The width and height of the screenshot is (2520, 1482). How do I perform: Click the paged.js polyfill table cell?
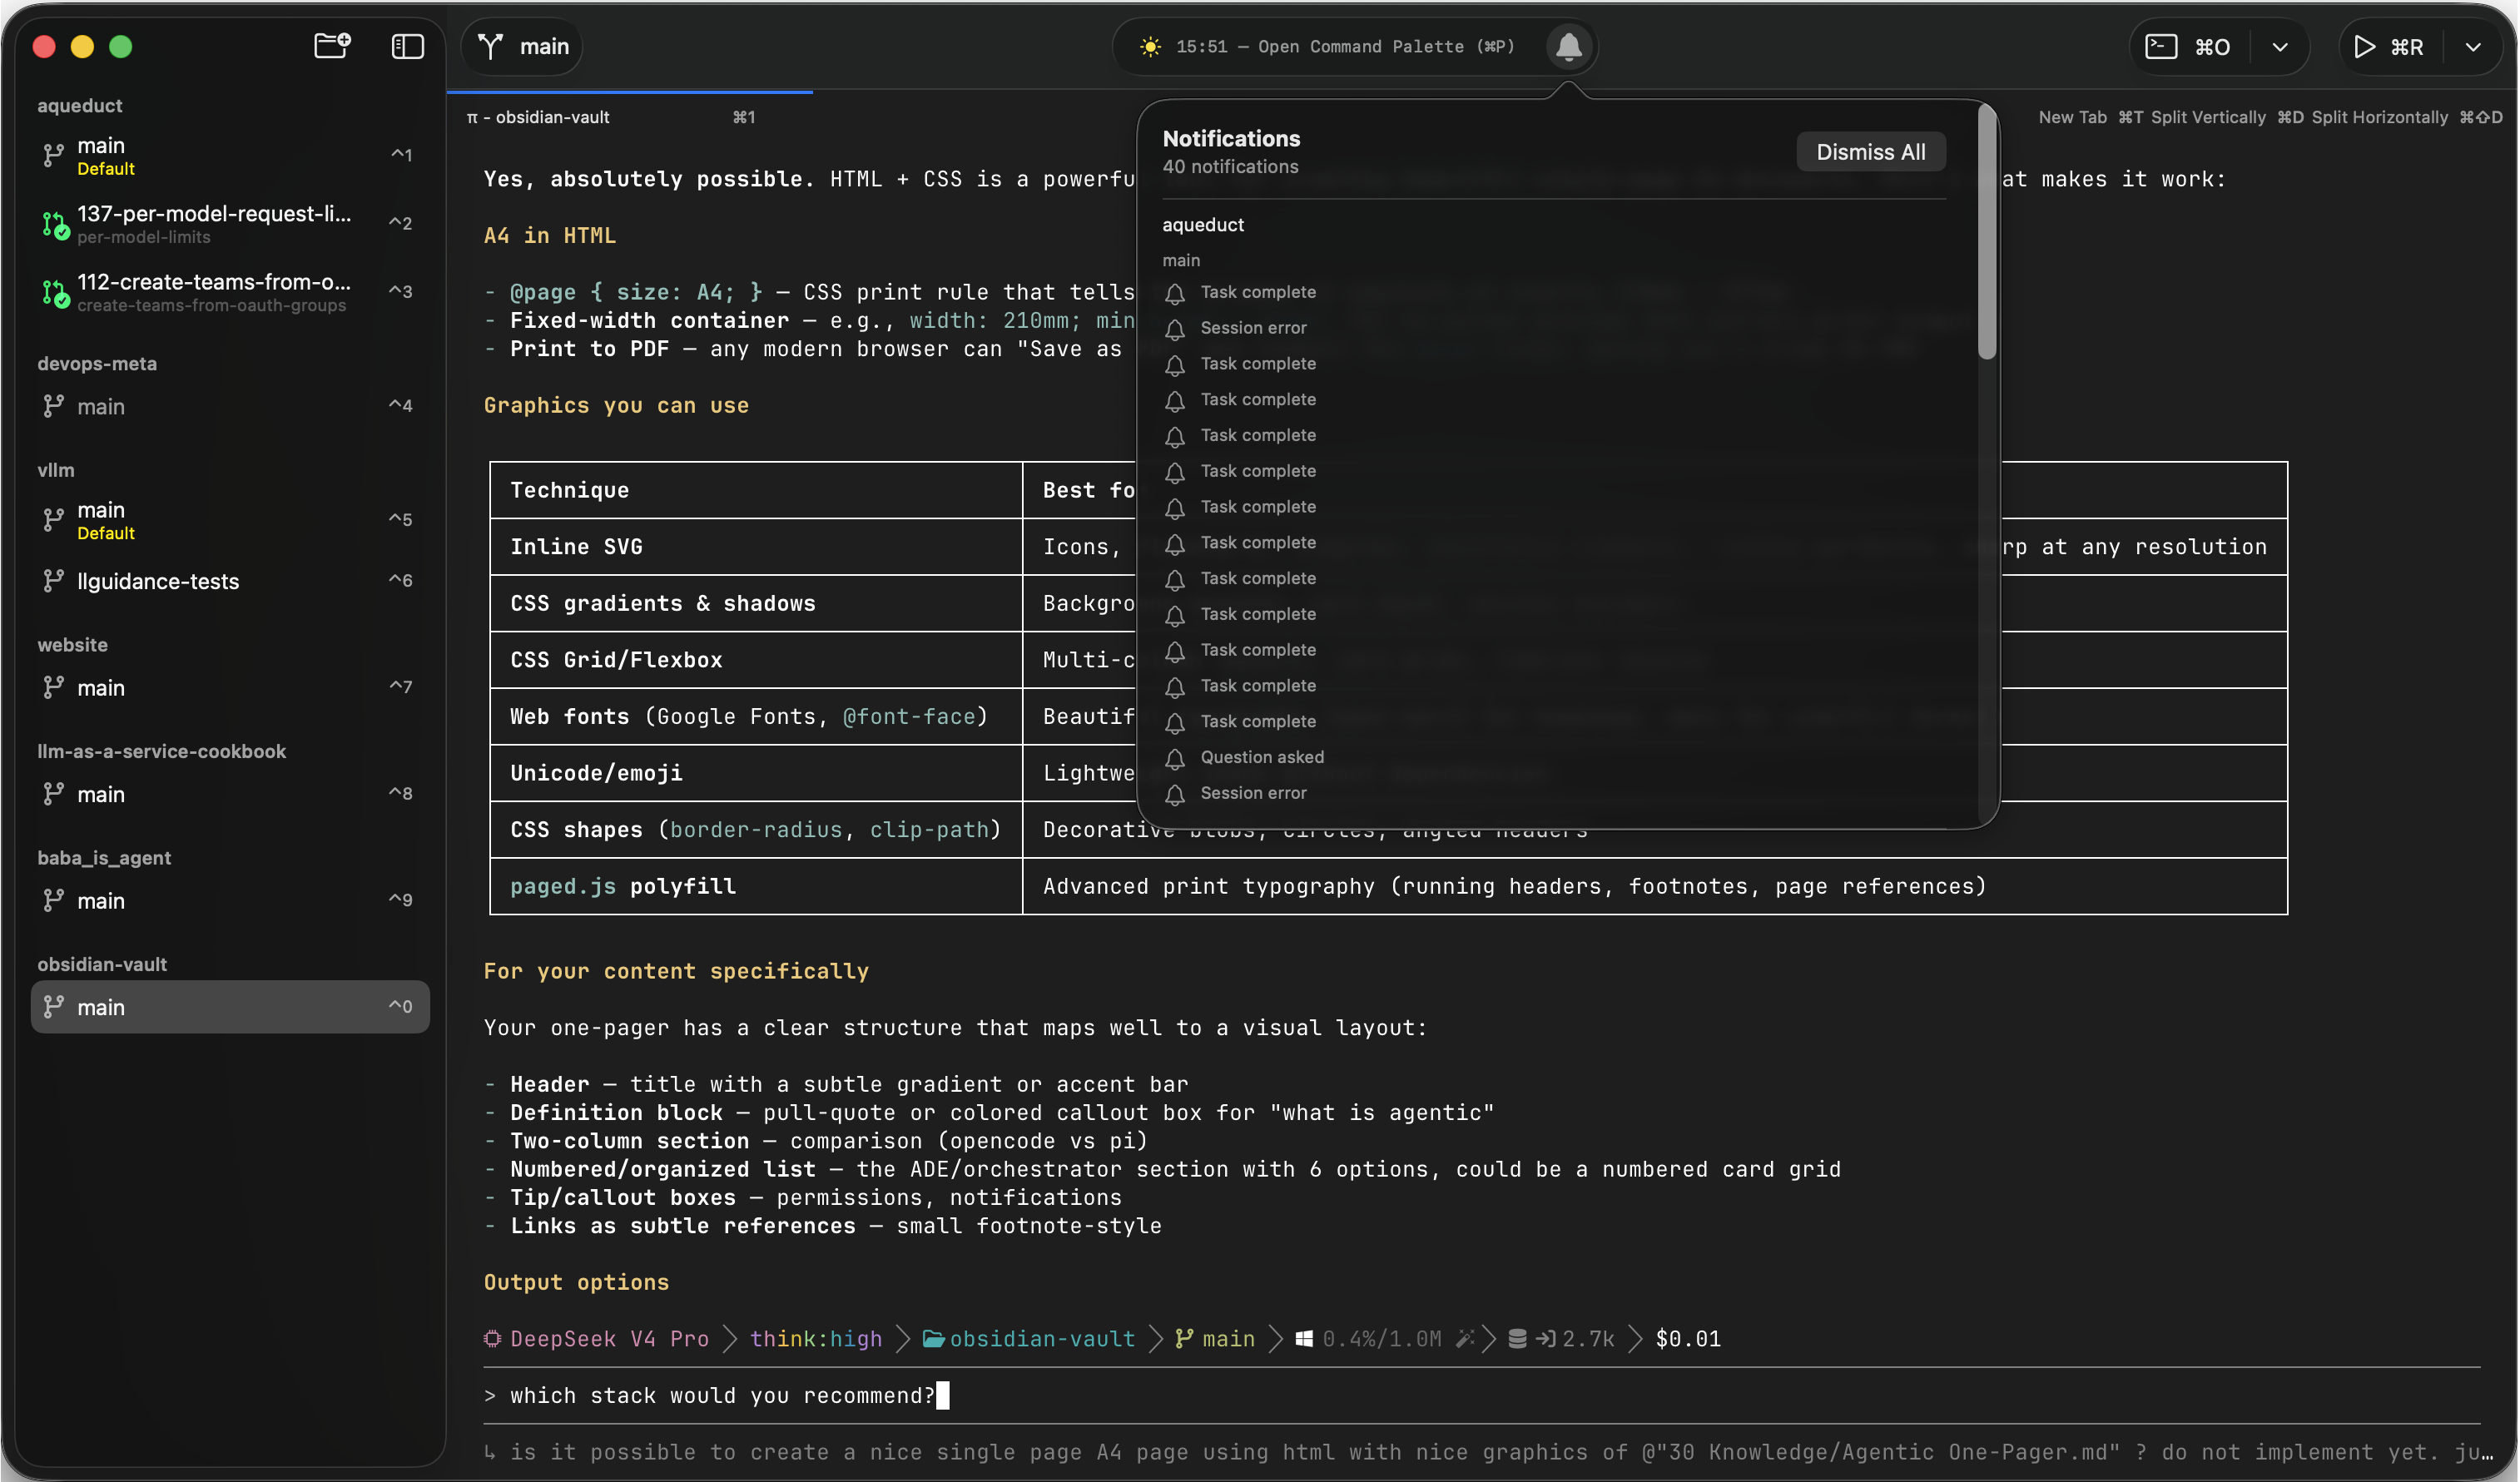756,886
